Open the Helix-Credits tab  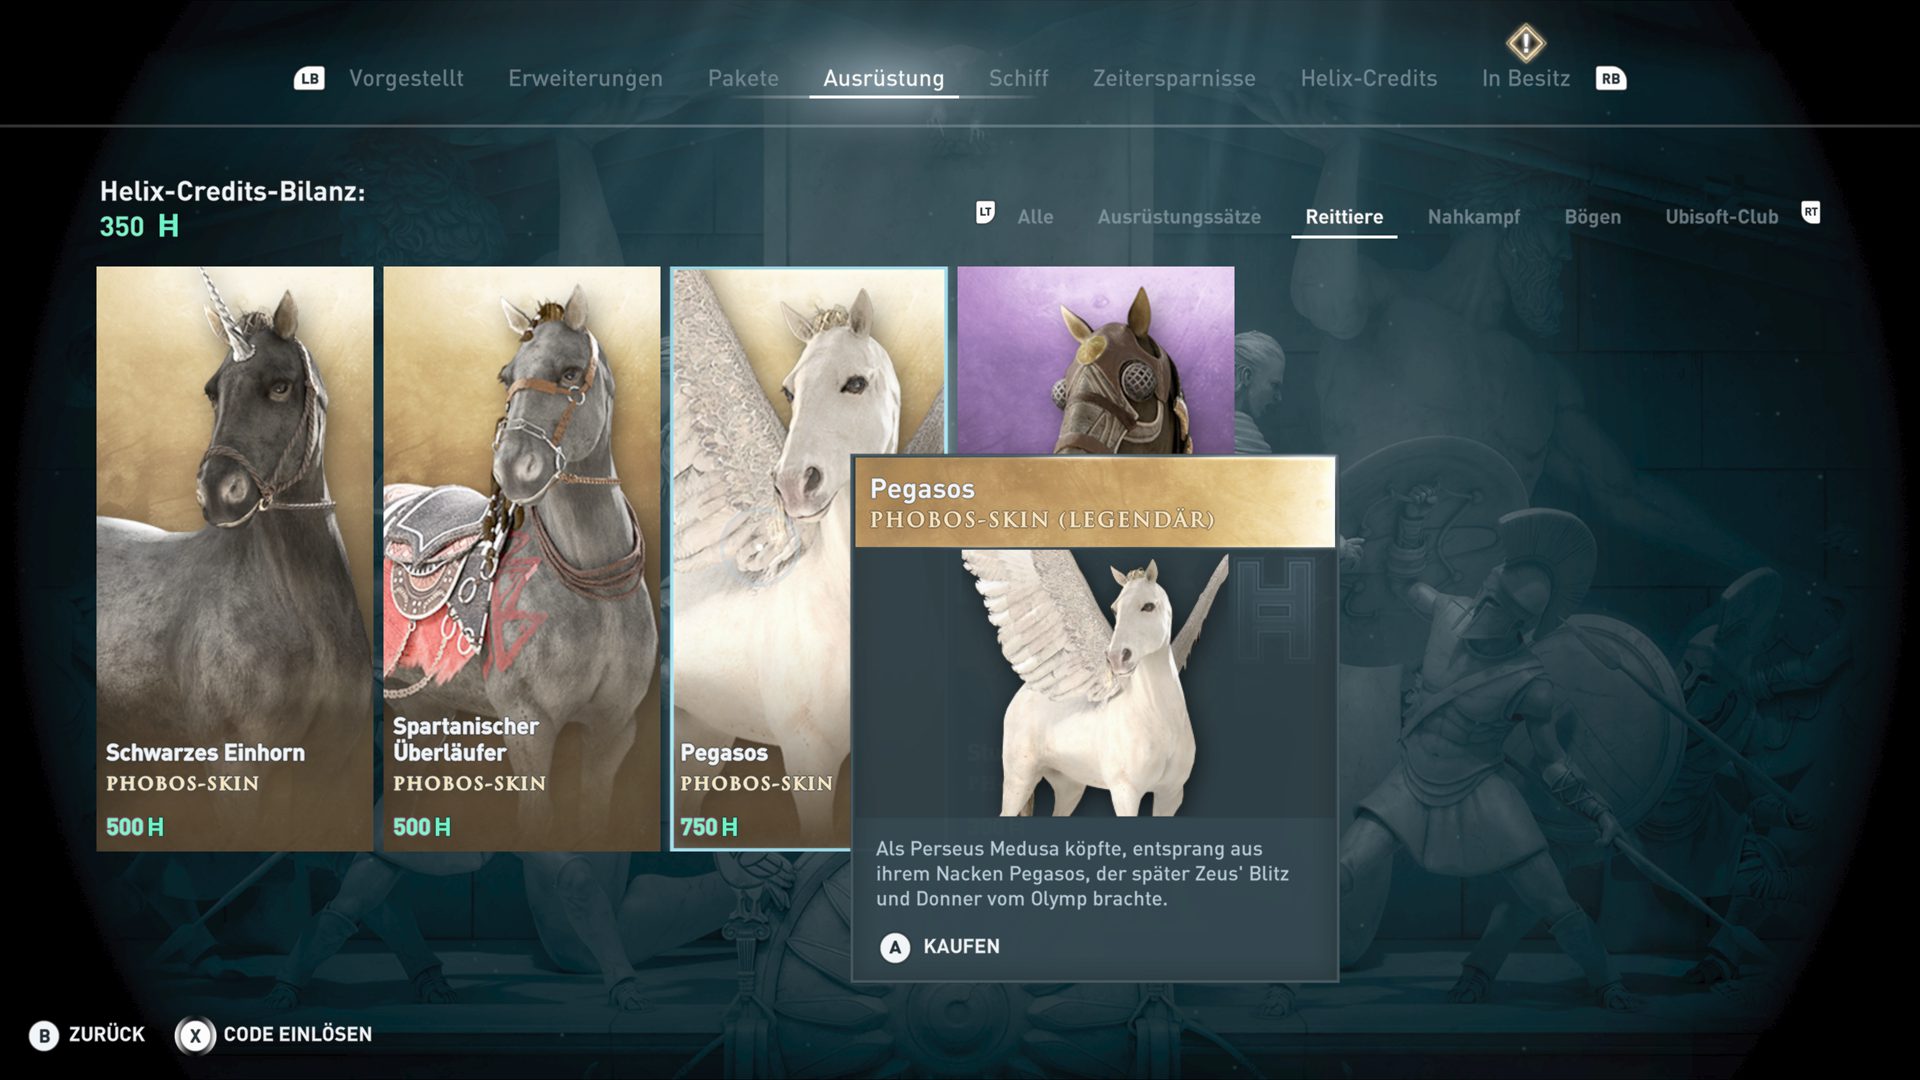pos(1368,78)
